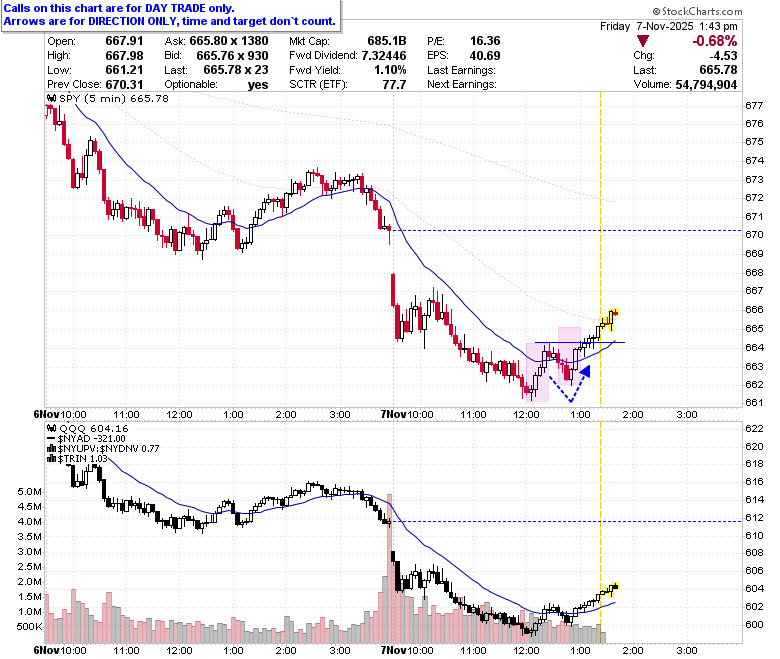Click the $NYAD line legend marker
Viewport: 780px width, 659px height.
pyautogui.click(x=51, y=439)
